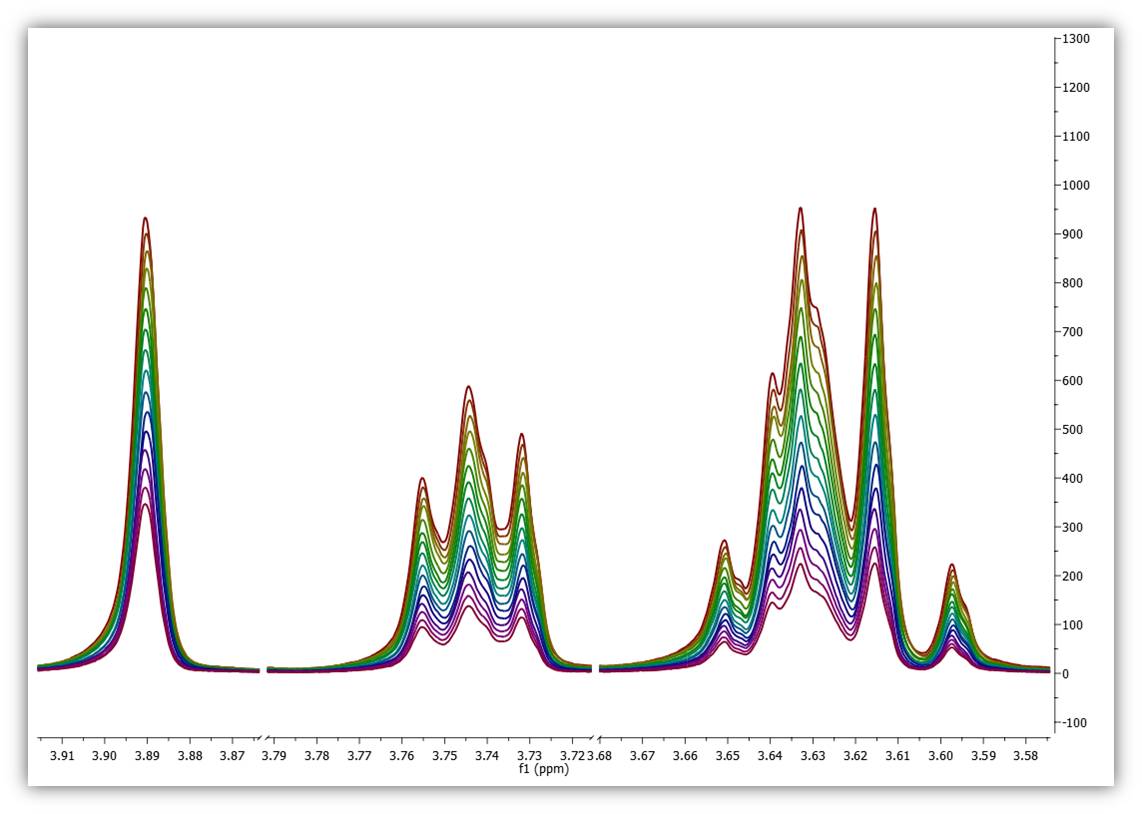The width and height of the screenshot is (1142, 814).
Task: Click the 3.91 ppm tick label
Action: [x=63, y=756]
